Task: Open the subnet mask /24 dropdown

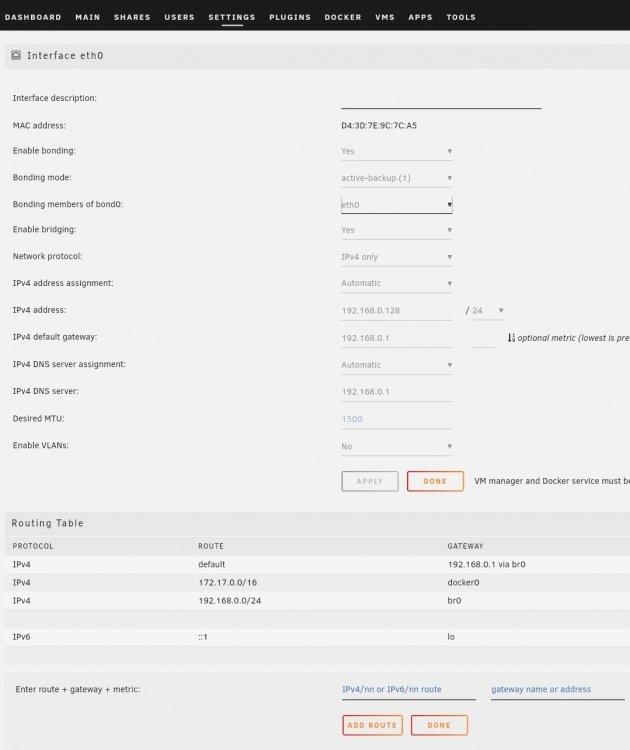Action: click(488, 310)
